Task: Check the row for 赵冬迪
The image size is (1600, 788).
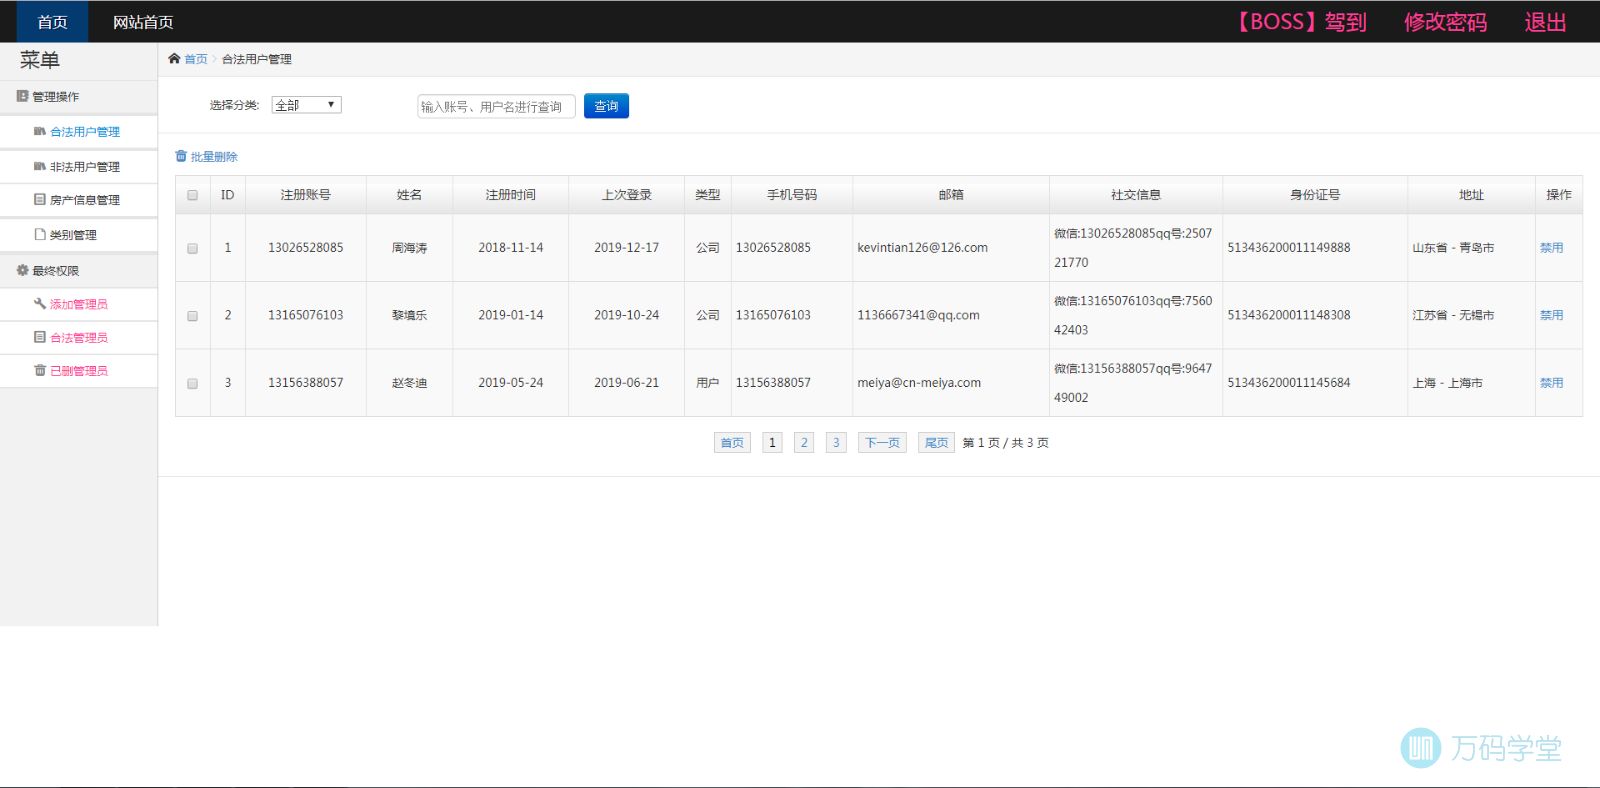Action: [x=192, y=383]
